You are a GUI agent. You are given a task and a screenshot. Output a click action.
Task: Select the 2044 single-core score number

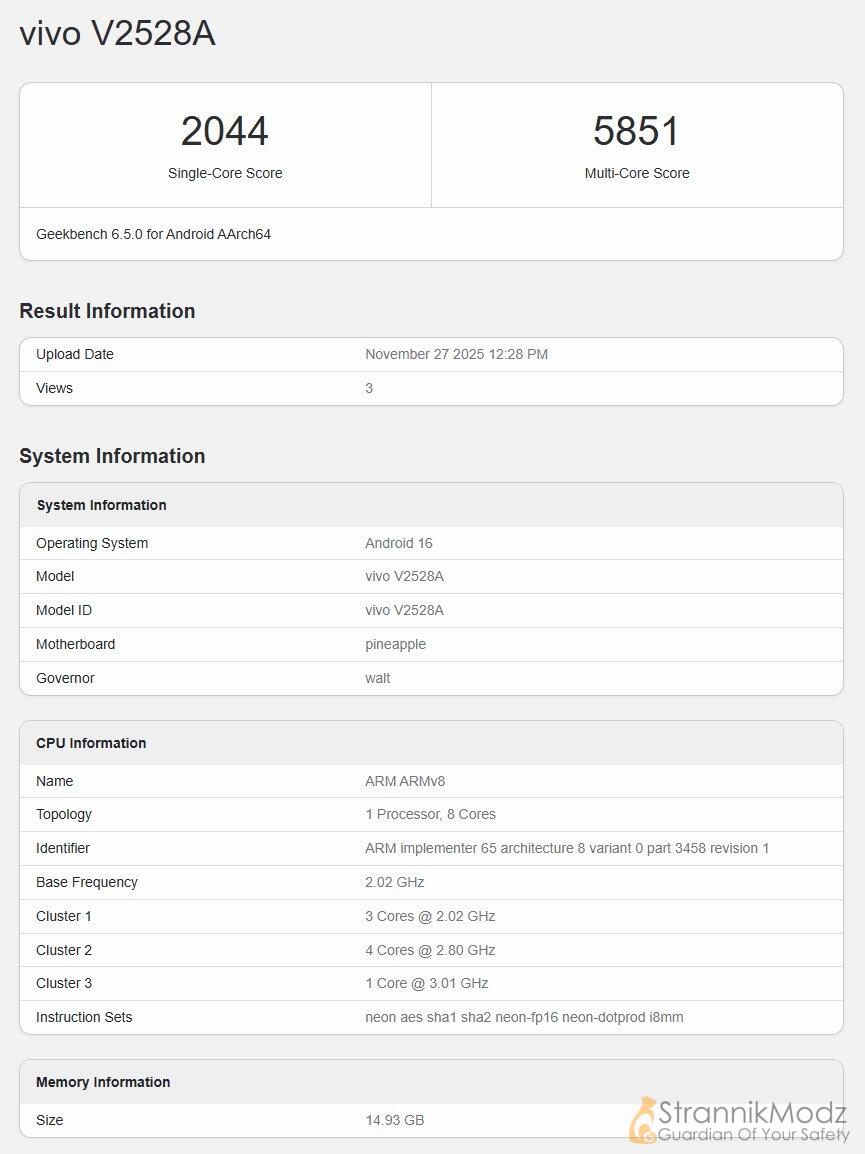225,131
